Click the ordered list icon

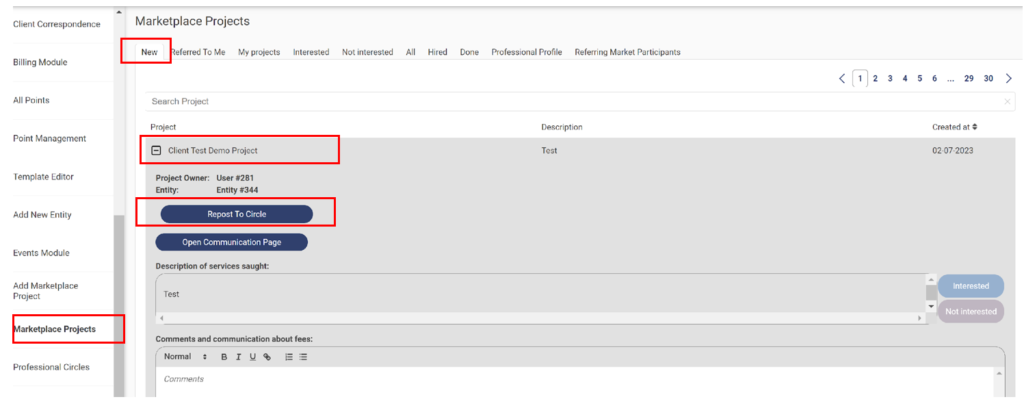coord(289,357)
